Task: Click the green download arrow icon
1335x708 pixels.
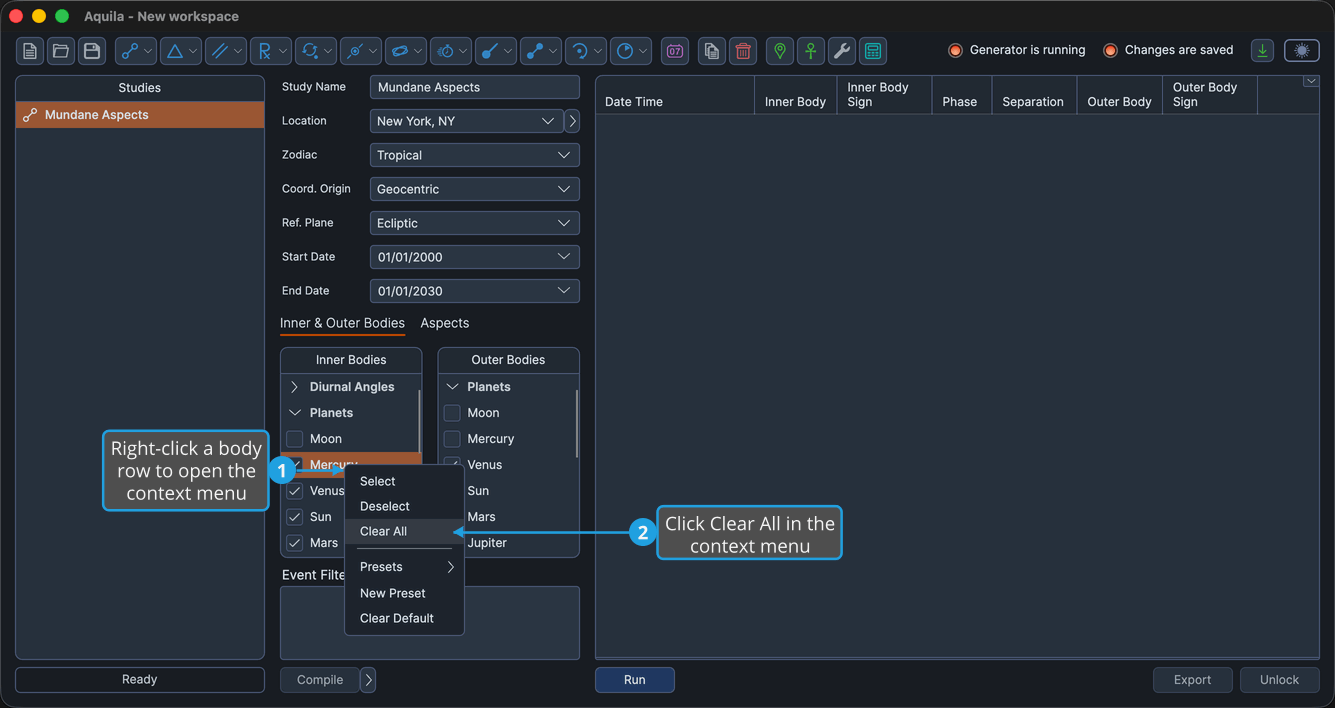Action: 1263,51
